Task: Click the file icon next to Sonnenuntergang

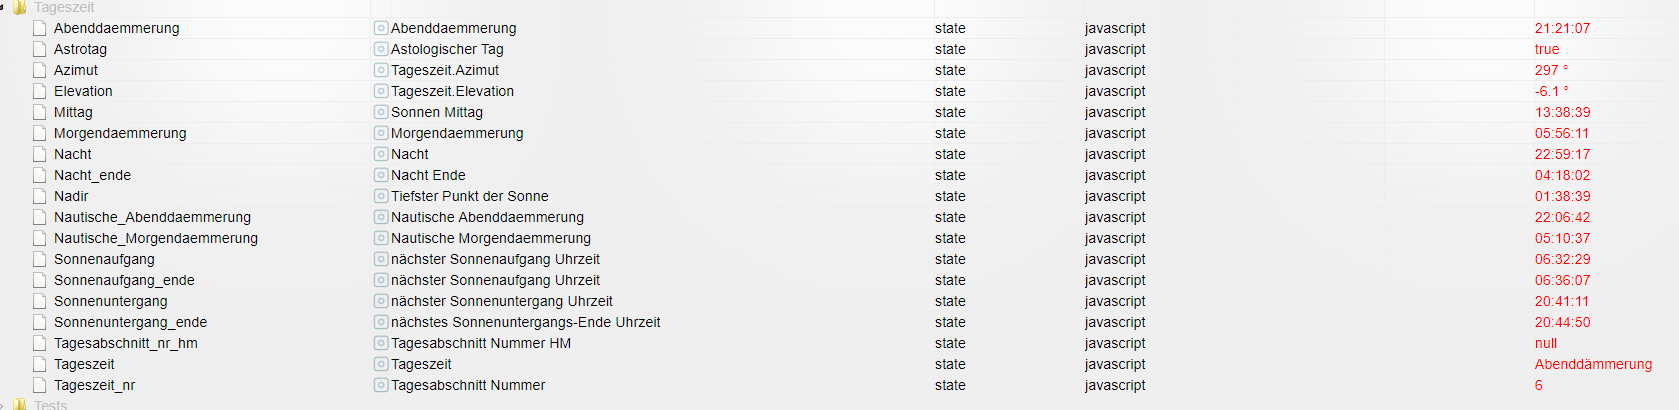Action: pos(40,301)
